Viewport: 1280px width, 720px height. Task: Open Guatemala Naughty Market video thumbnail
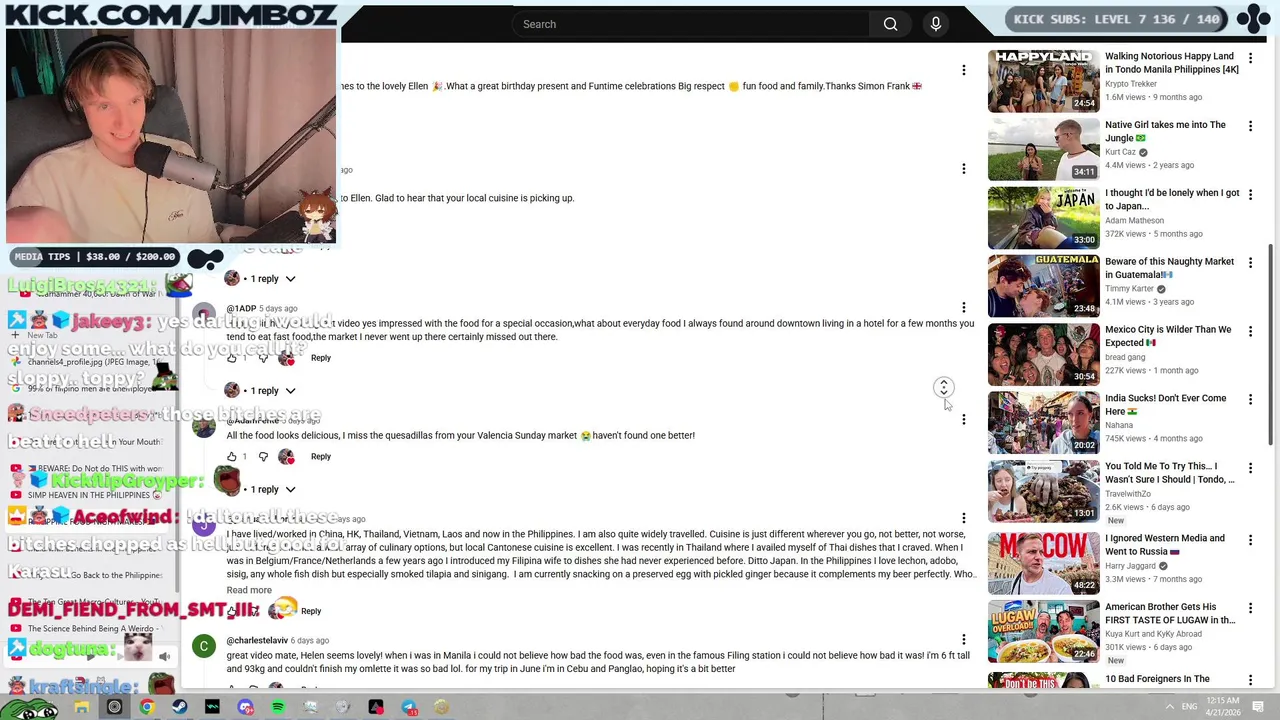(x=1043, y=285)
